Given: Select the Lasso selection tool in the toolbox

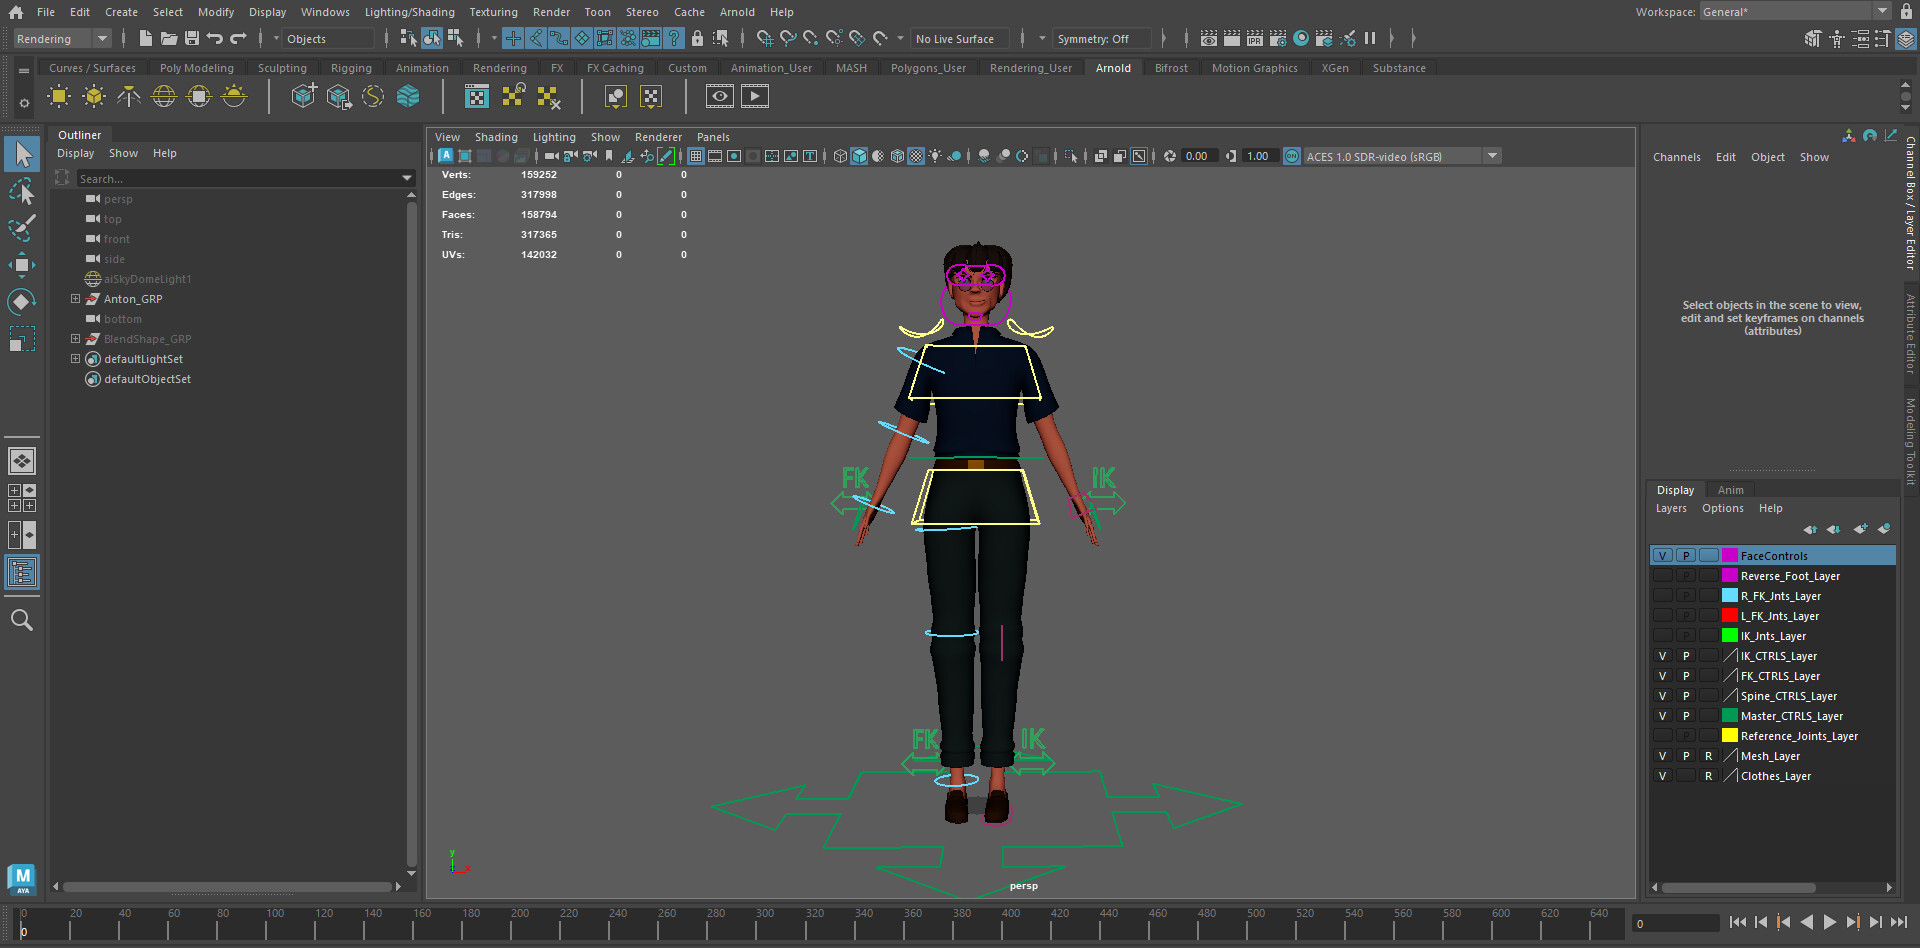Looking at the screenshot, I should point(22,191).
